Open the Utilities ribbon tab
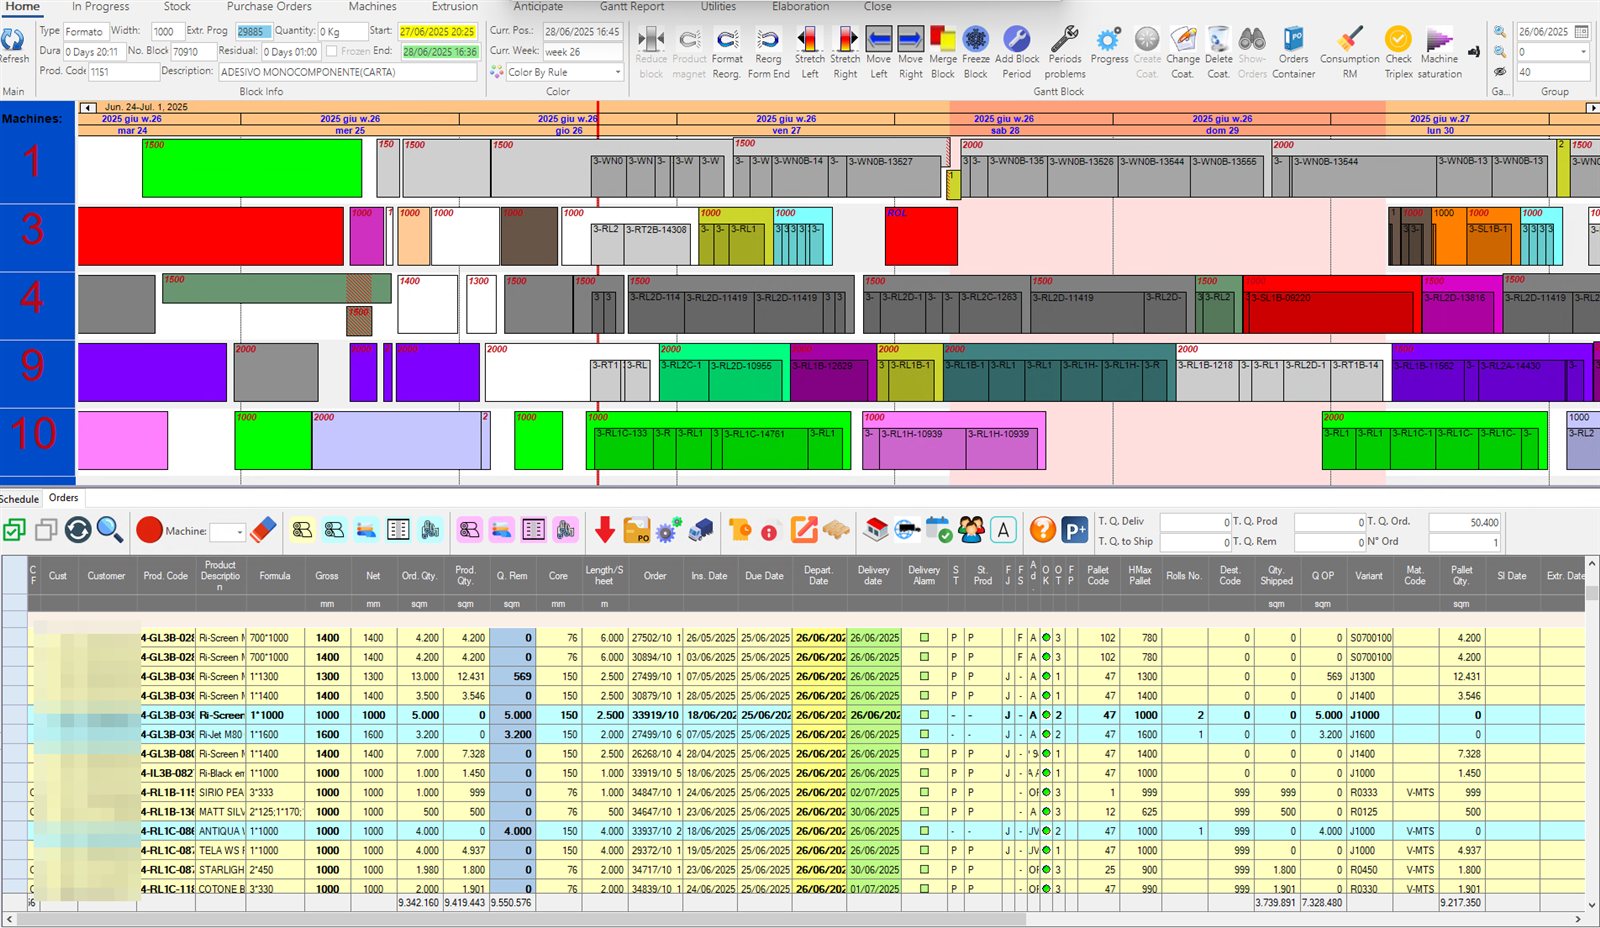1600x928 pixels. pos(718,7)
